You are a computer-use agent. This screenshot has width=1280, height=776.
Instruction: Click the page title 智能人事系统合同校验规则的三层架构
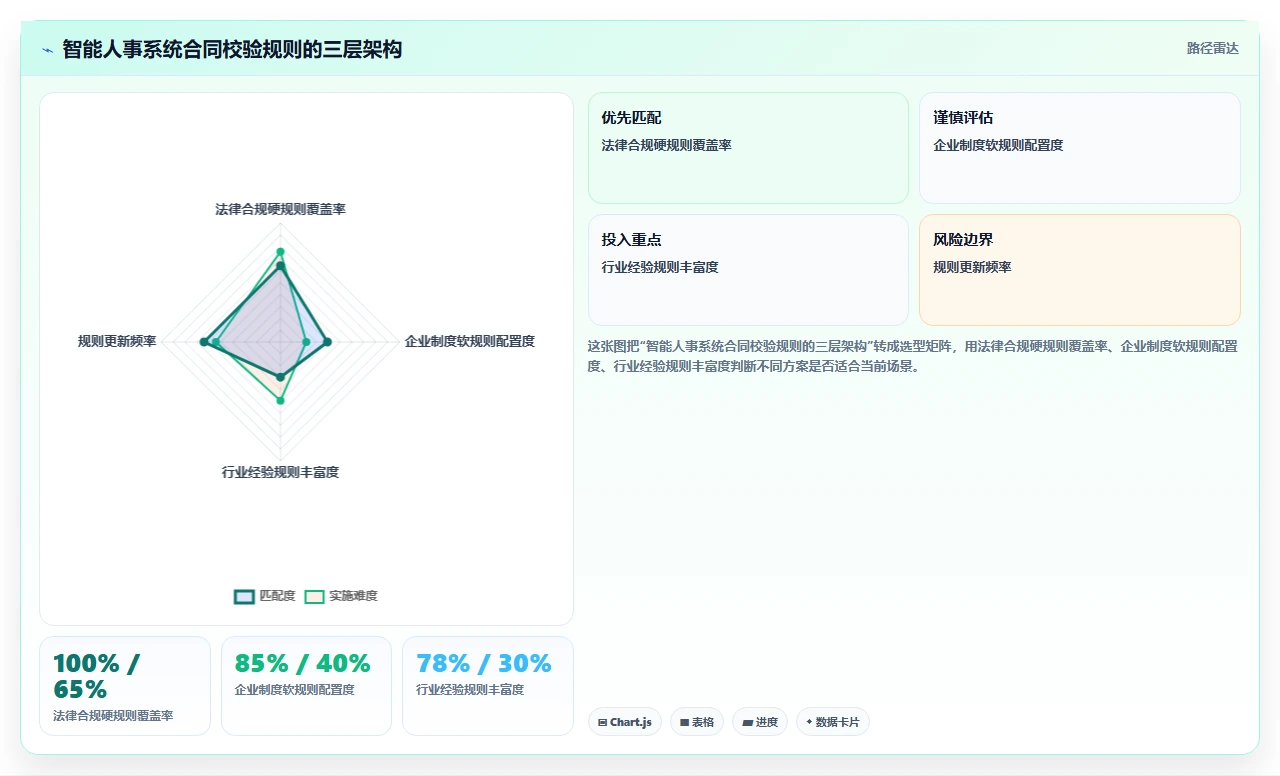[x=232, y=49]
